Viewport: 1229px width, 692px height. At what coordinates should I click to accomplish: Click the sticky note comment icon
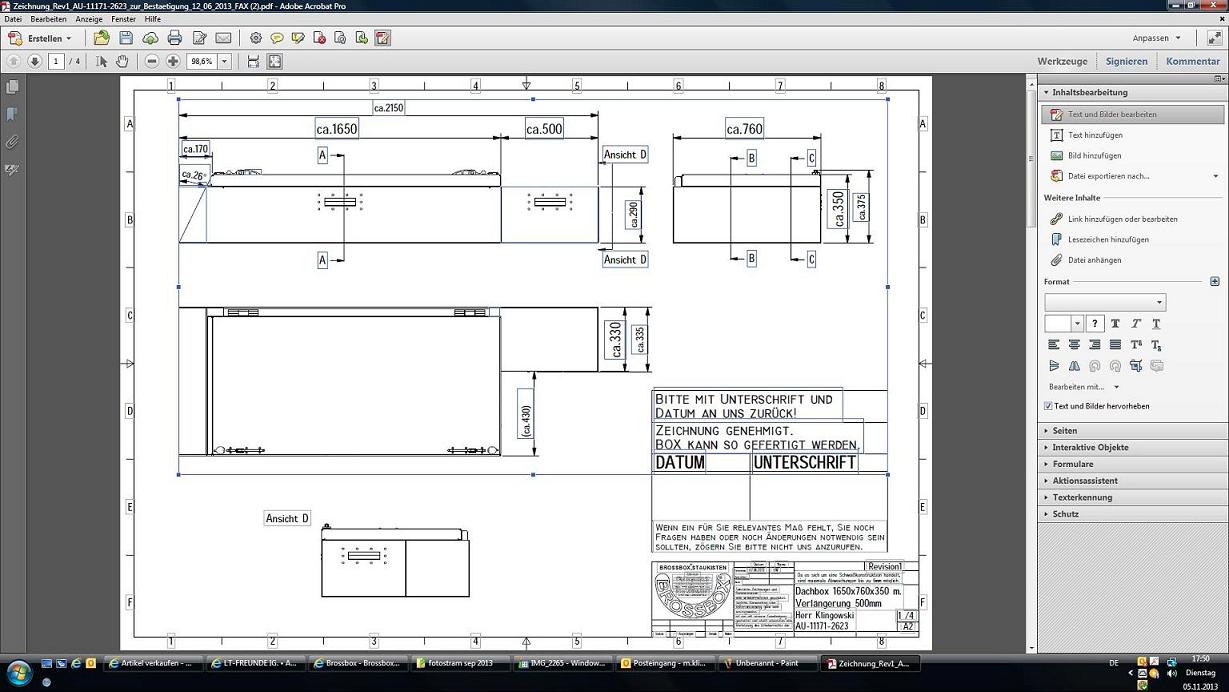point(277,38)
